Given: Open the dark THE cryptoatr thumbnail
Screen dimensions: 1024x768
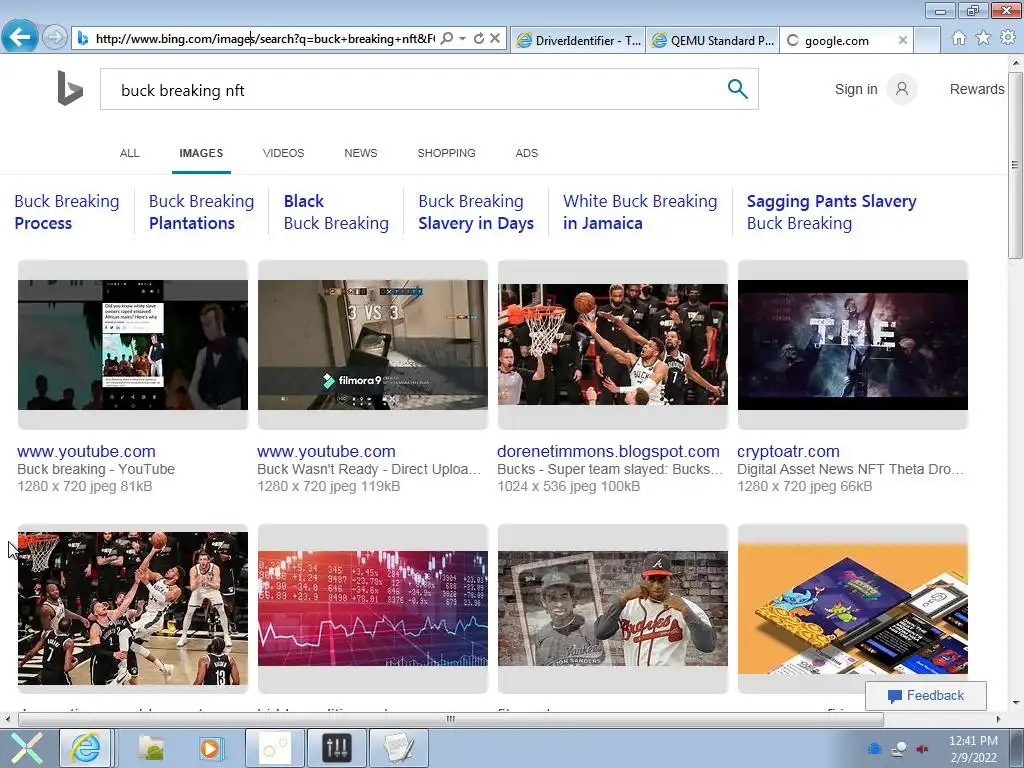Looking at the screenshot, I should [x=853, y=345].
